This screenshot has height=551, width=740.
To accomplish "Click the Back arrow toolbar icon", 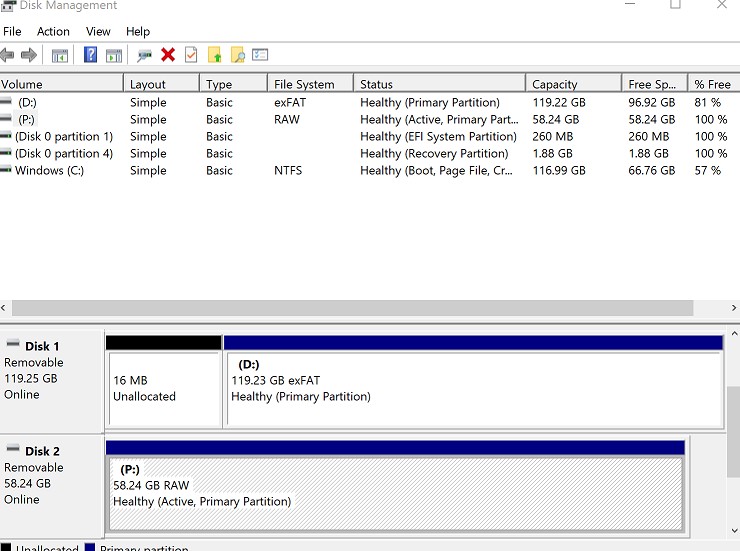I will click(8, 55).
